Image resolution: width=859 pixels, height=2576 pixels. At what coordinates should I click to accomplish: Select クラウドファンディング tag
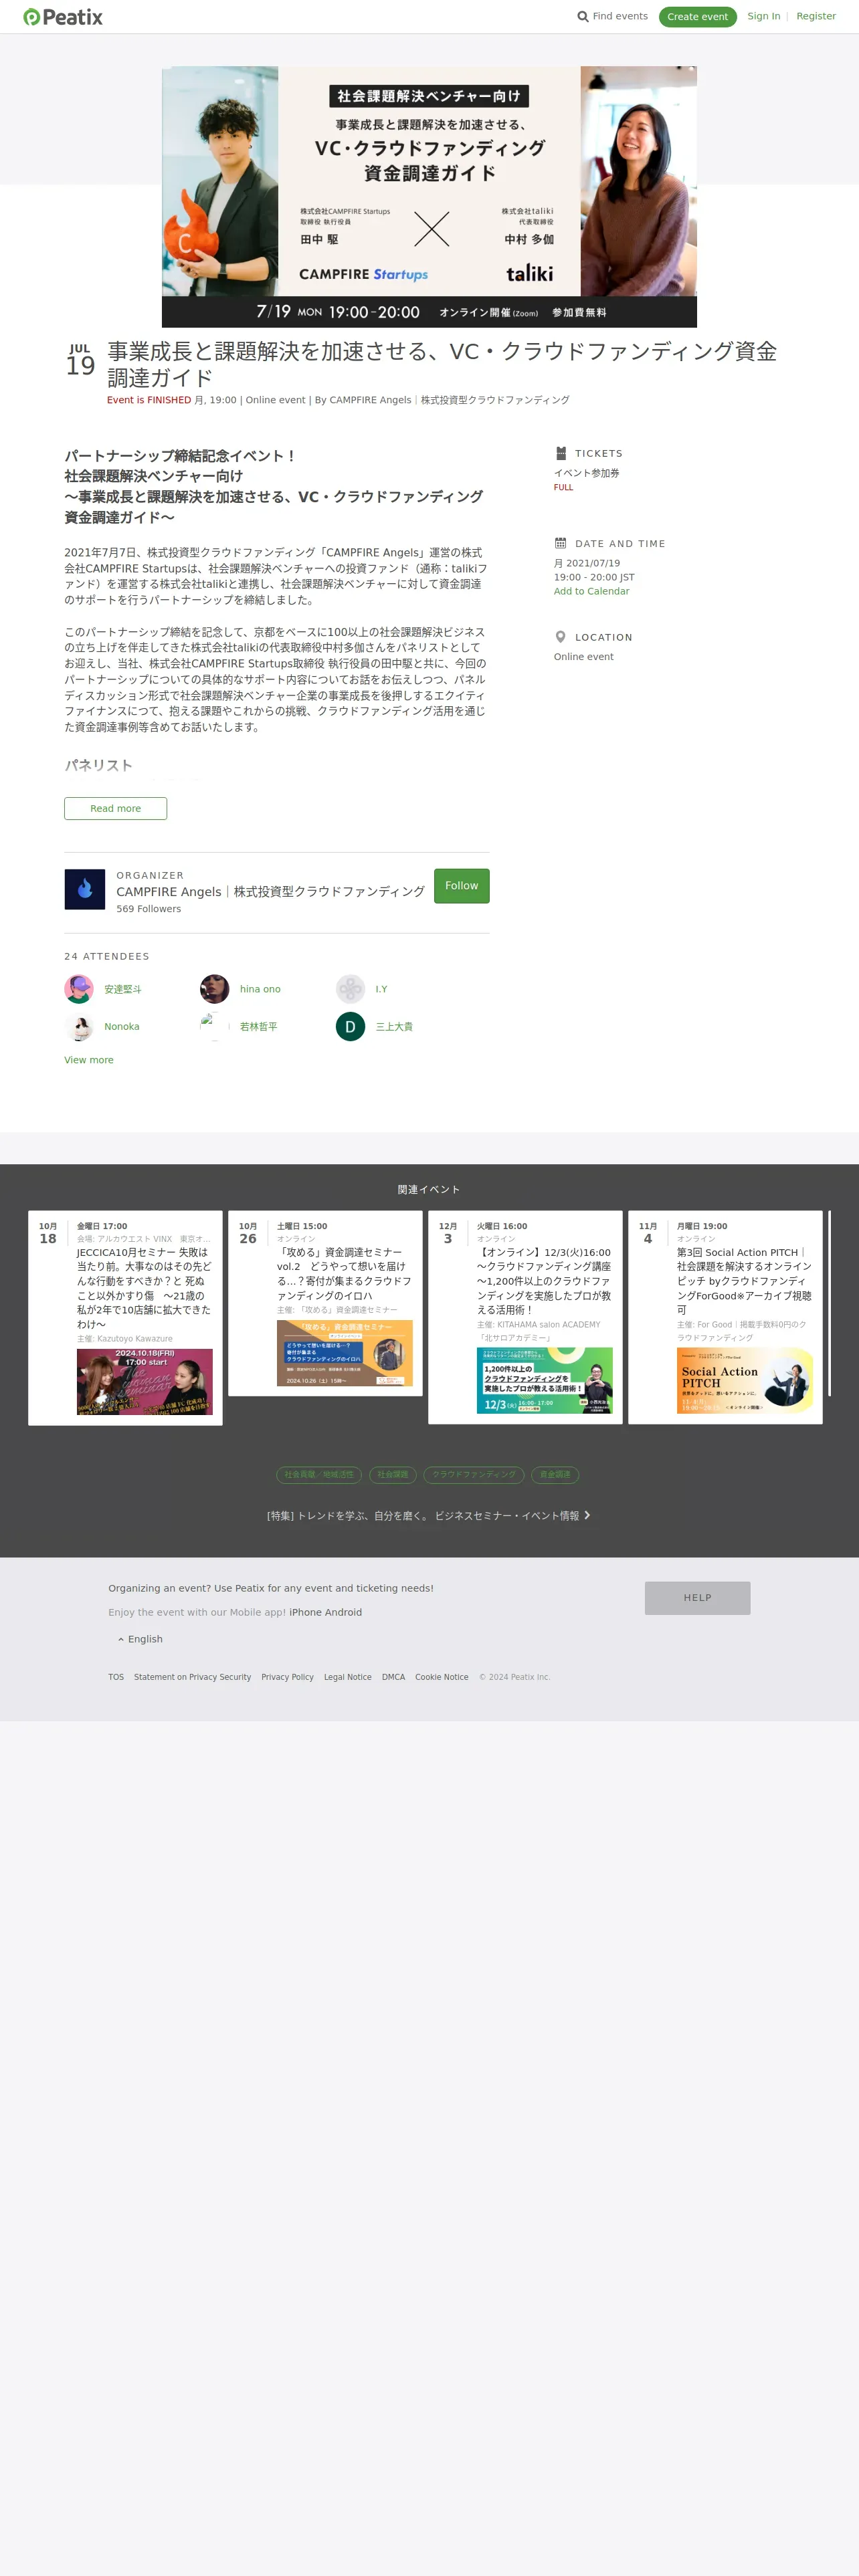pos(474,1474)
